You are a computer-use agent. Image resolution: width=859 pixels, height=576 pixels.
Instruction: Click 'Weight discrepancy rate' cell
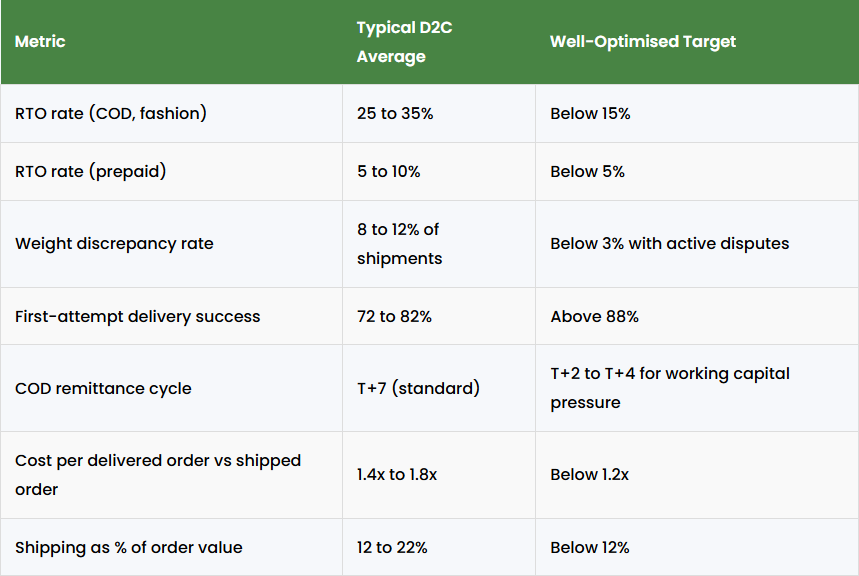(x=171, y=244)
